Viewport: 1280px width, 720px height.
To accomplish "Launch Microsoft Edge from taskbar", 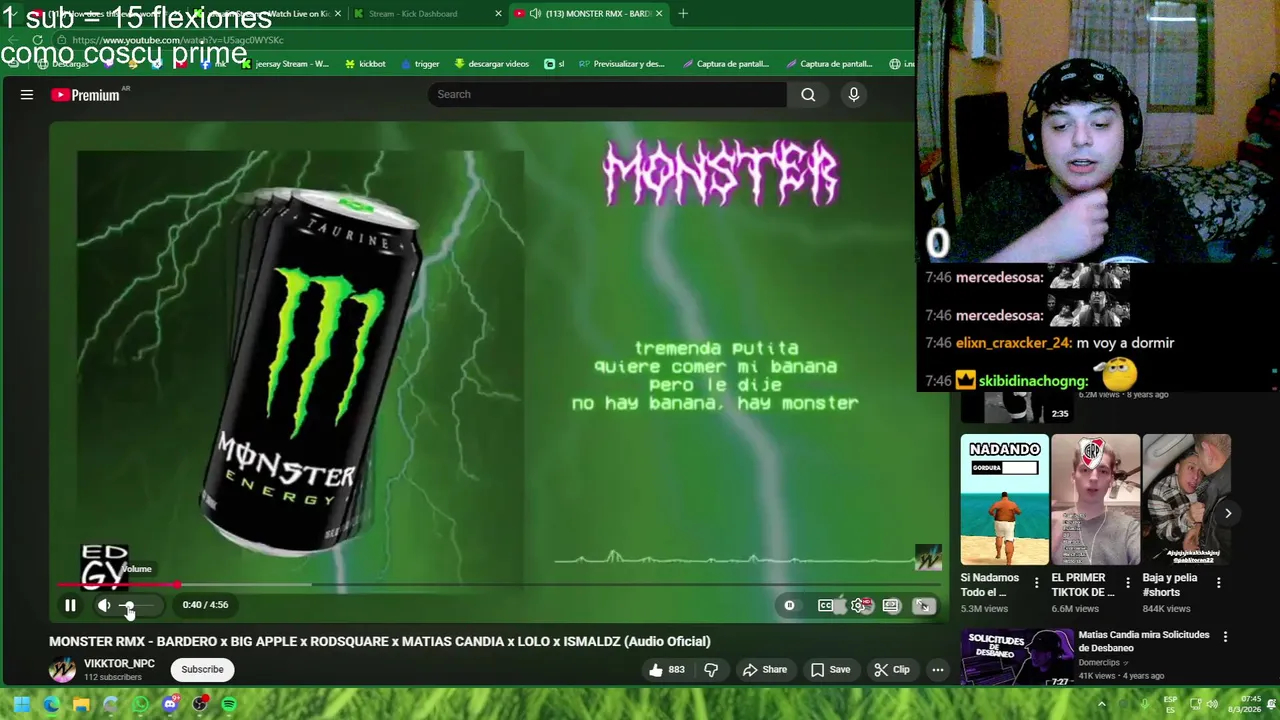I will pyautogui.click(x=52, y=705).
